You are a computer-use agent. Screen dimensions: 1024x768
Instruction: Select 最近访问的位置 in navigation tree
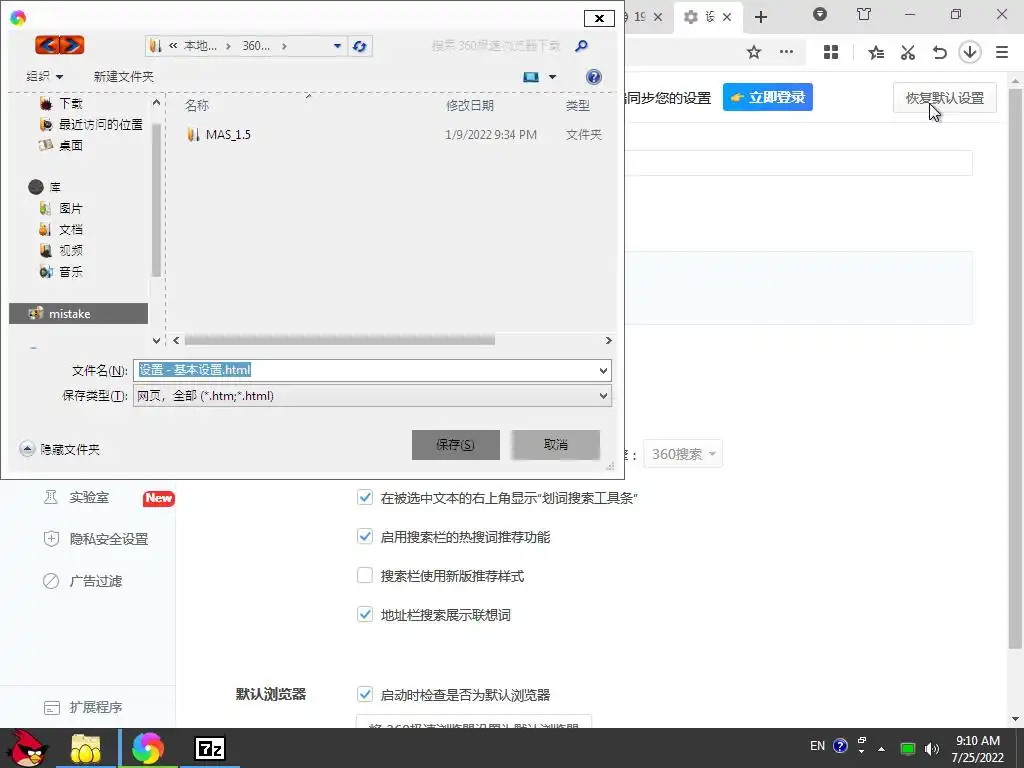[91, 124]
